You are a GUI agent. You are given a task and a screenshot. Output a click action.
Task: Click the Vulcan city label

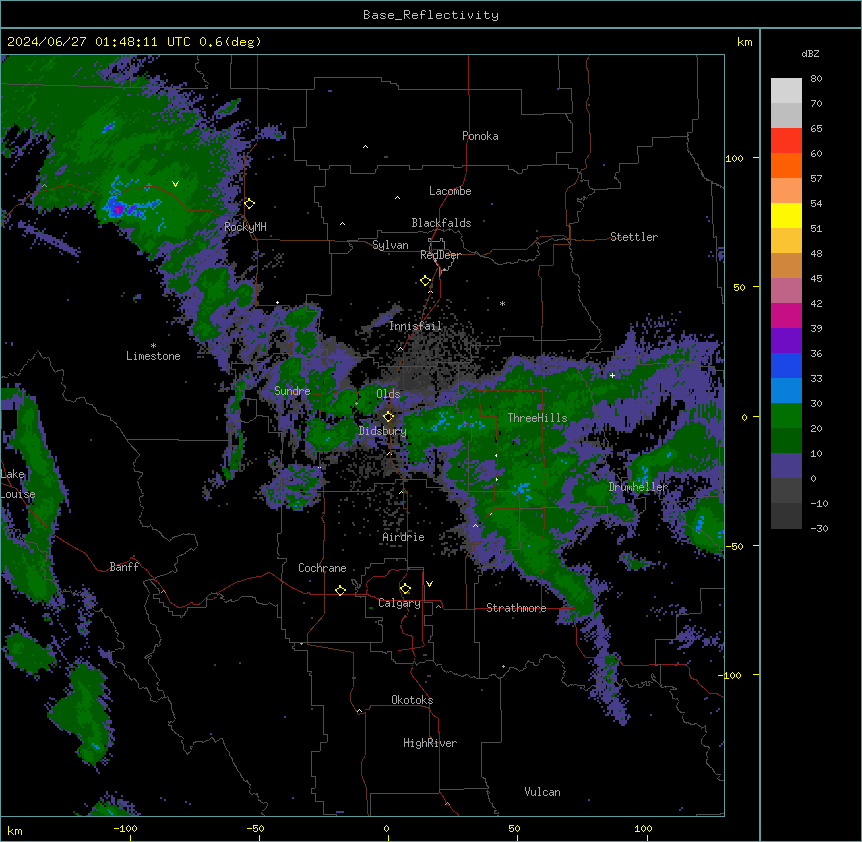point(542,792)
